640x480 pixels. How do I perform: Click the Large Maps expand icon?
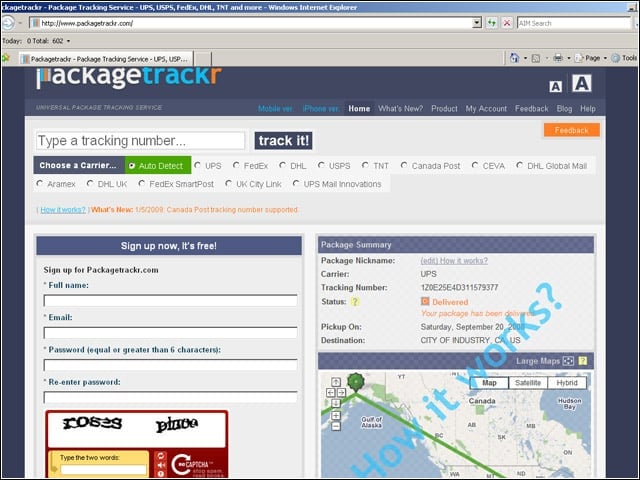[x=568, y=361]
